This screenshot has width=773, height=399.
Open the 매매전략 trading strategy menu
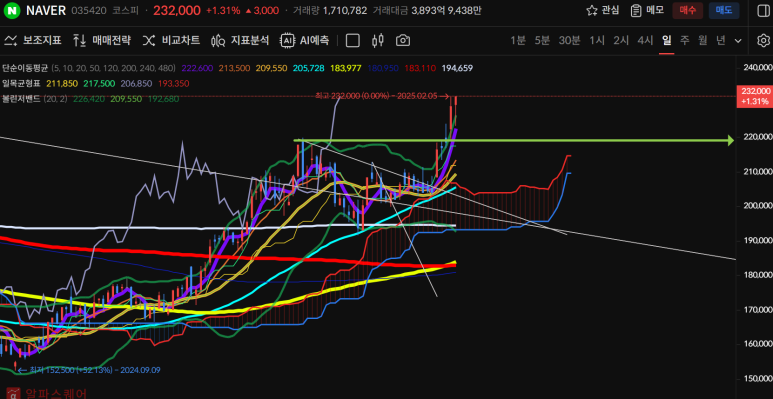pyautogui.click(x=102, y=40)
